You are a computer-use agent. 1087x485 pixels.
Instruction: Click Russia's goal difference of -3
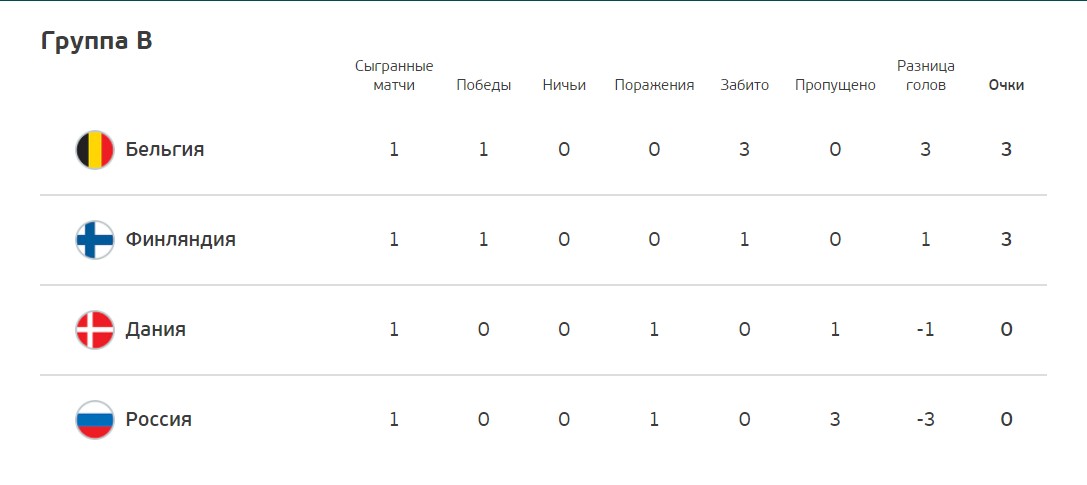pos(925,420)
